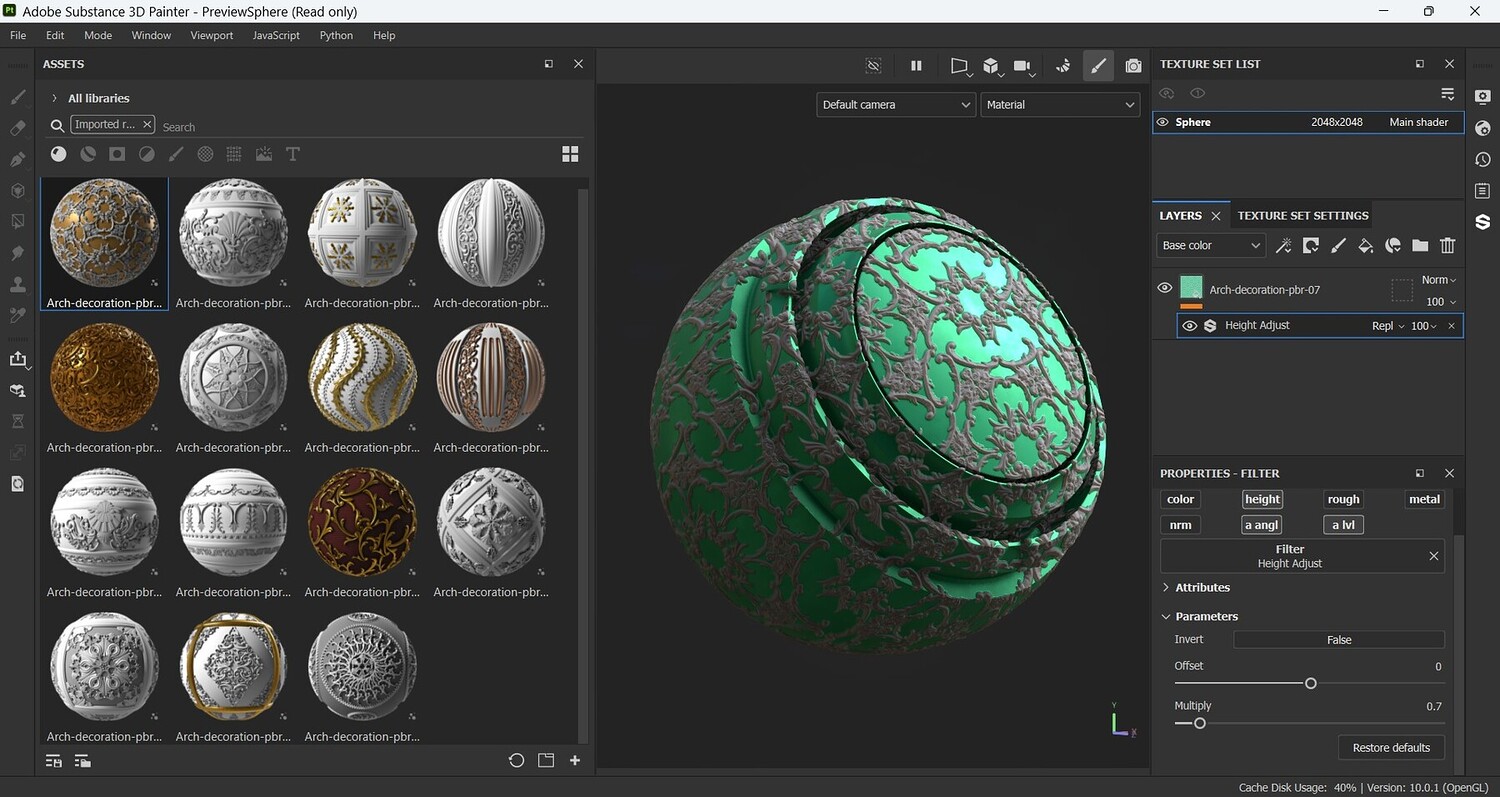Filter assets by Fonts T icon
This screenshot has height=797, width=1500.
pos(293,154)
